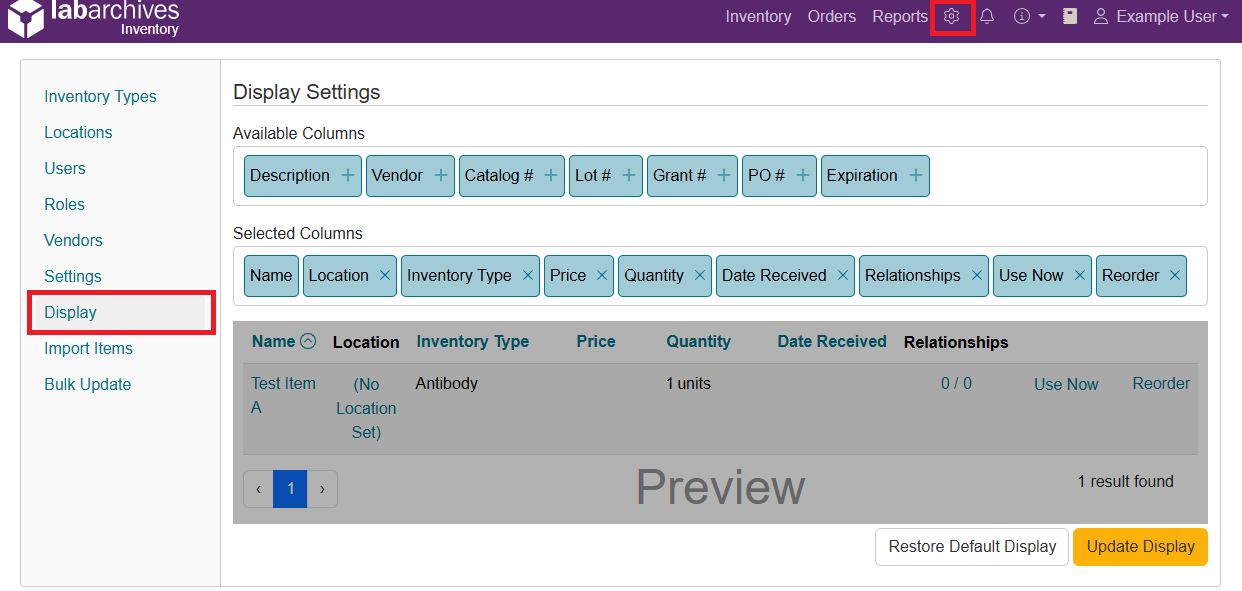Image resolution: width=1242 pixels, height=591 pixels.
Task: Expand the info help dropdown
Action: coord(1029,17)
